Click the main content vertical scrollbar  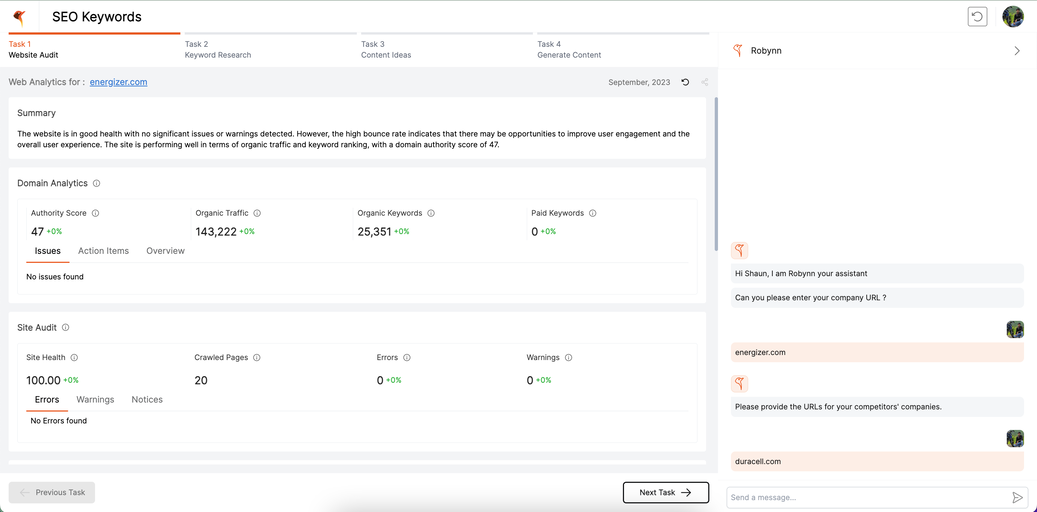(x=715, y=174)
